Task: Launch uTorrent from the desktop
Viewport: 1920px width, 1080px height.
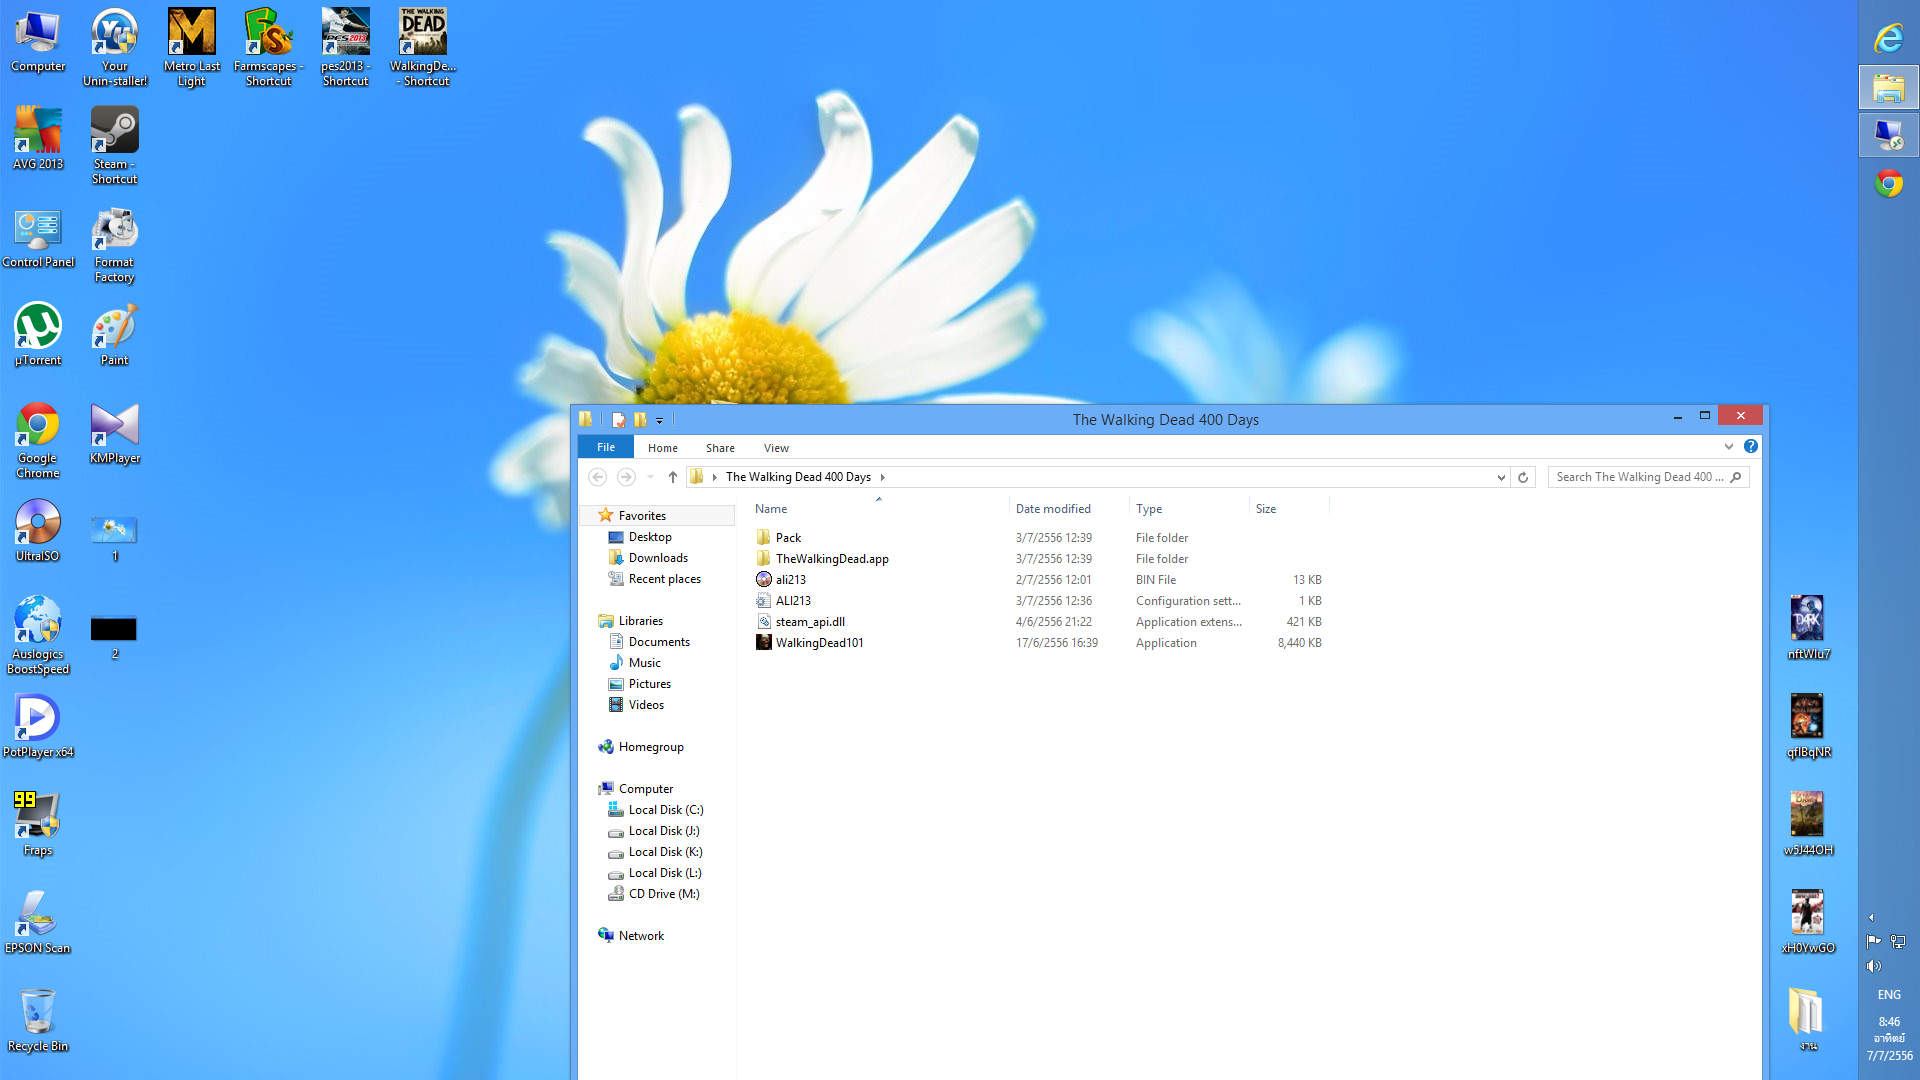Action: [38, 335]
